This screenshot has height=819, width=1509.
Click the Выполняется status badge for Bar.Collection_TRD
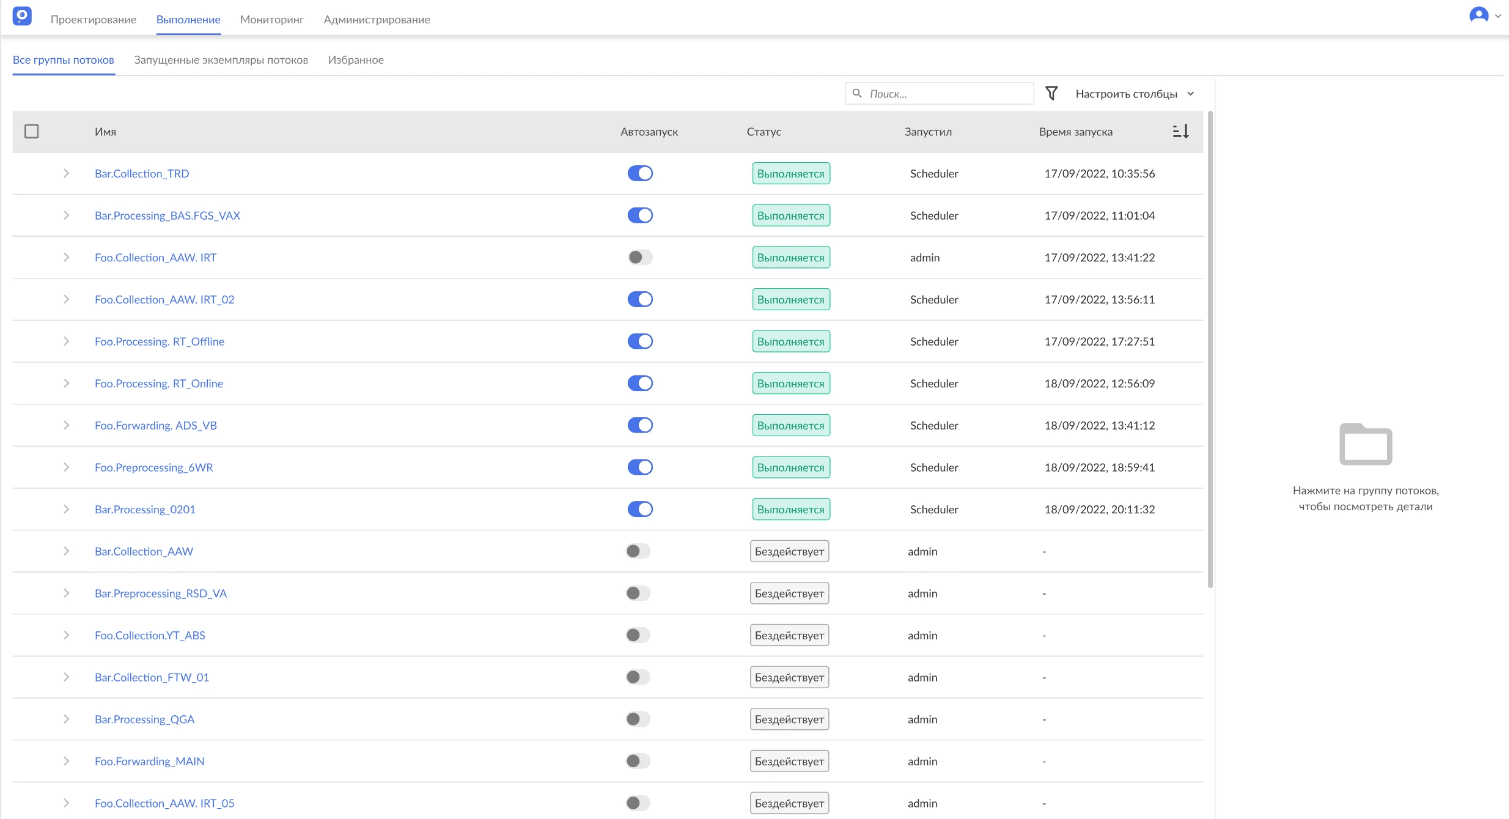790,174
